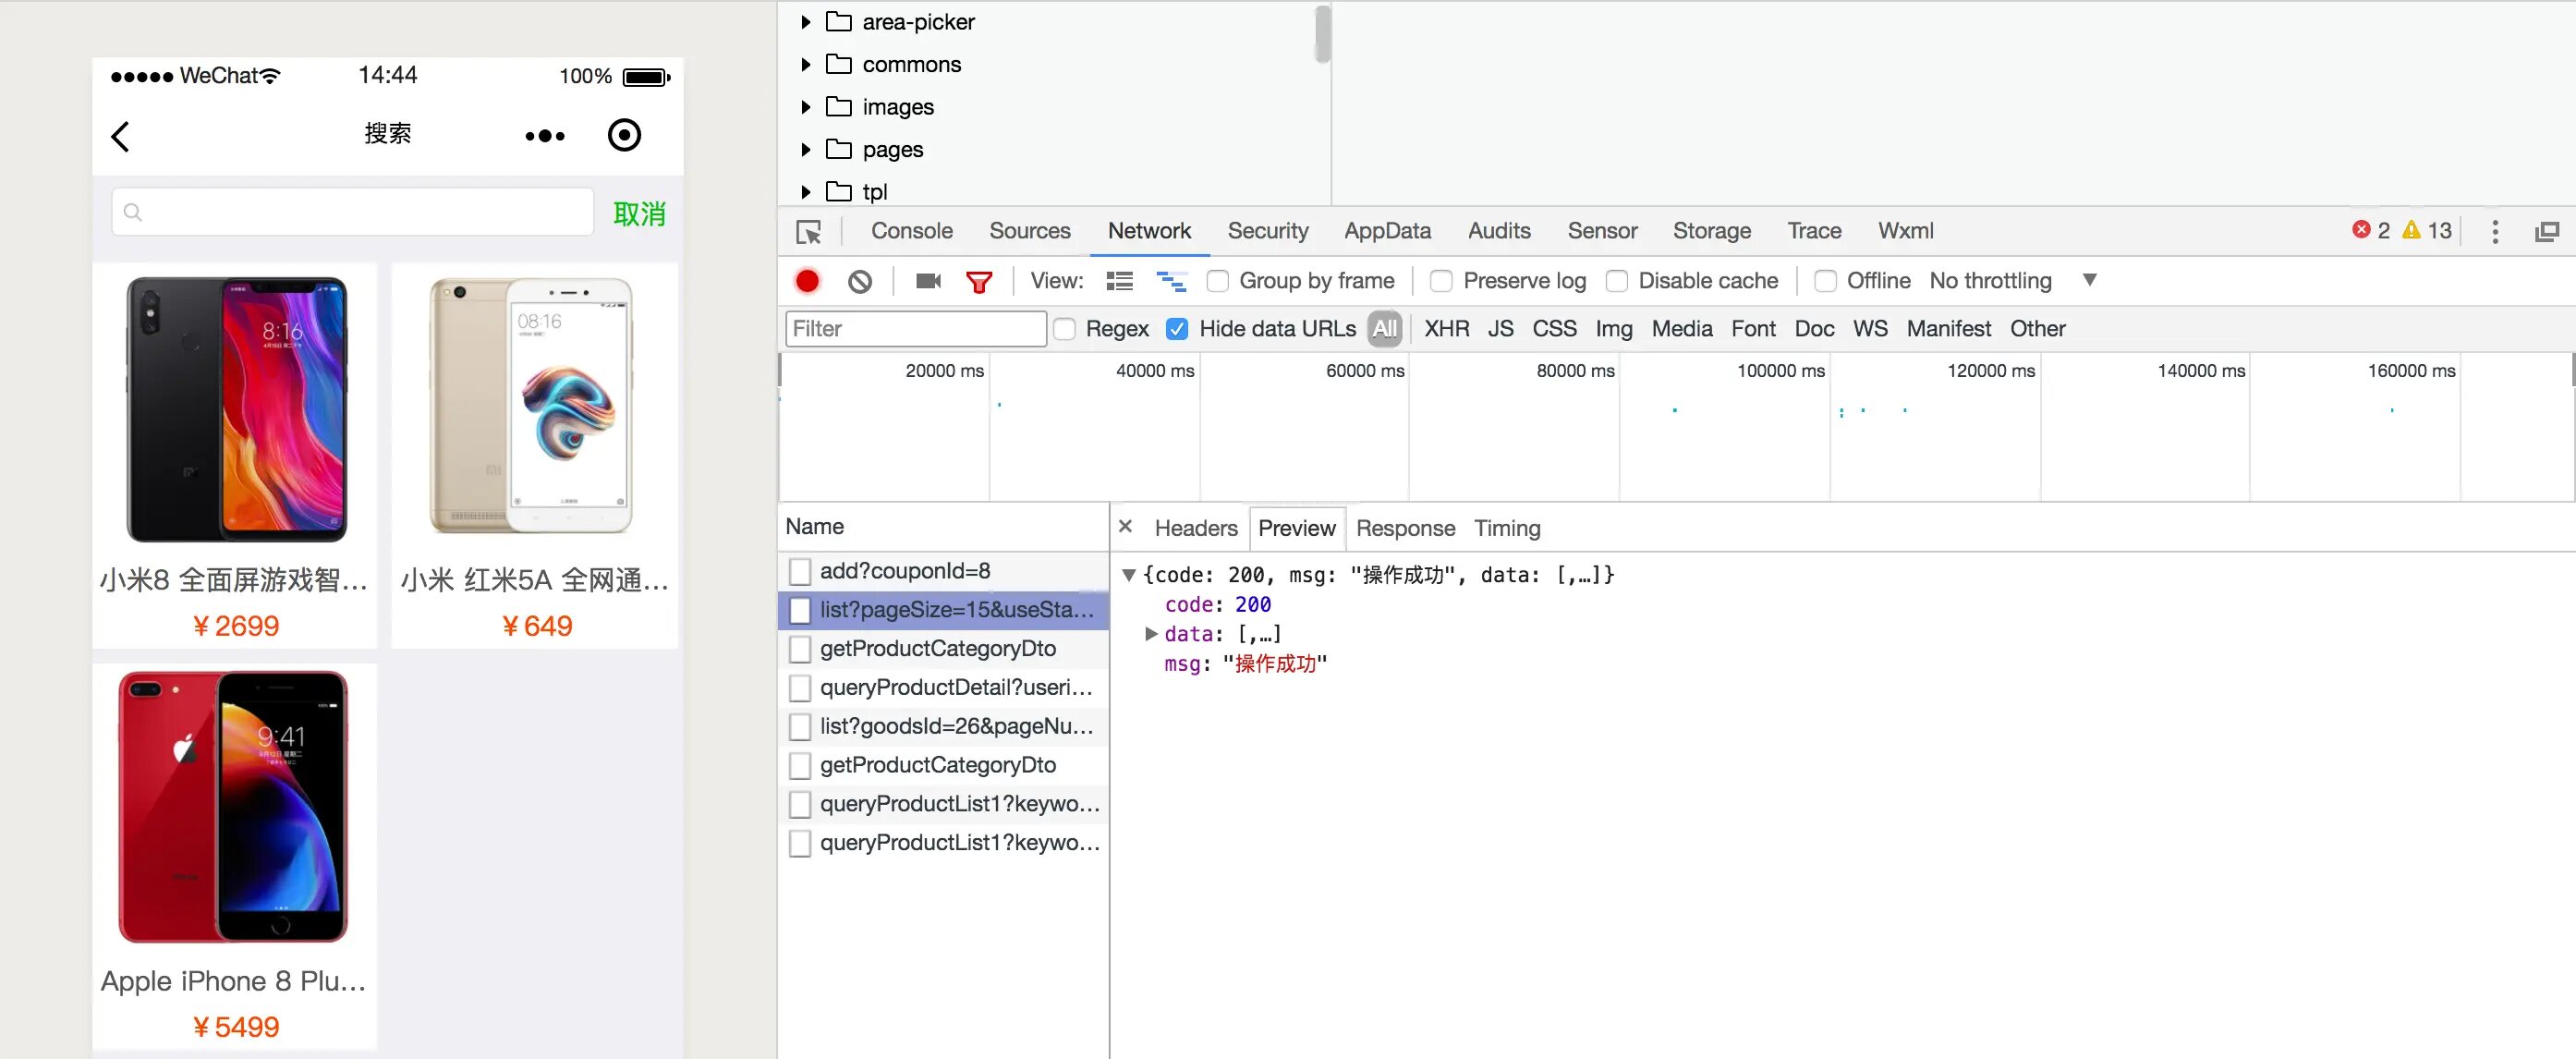Click the commons folder icon
This screenshot has height=1059, width=2576.
(838, 64)
